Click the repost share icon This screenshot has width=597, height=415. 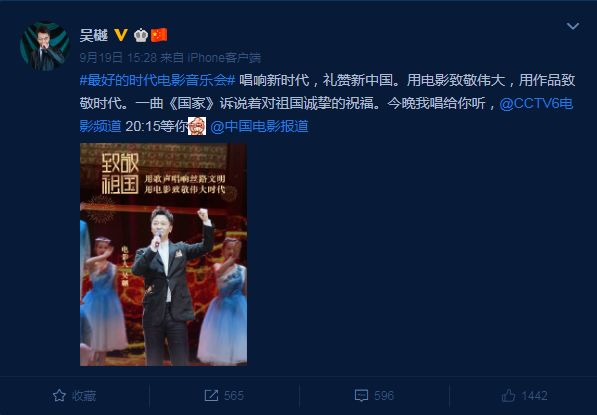[x=211, y=396]
